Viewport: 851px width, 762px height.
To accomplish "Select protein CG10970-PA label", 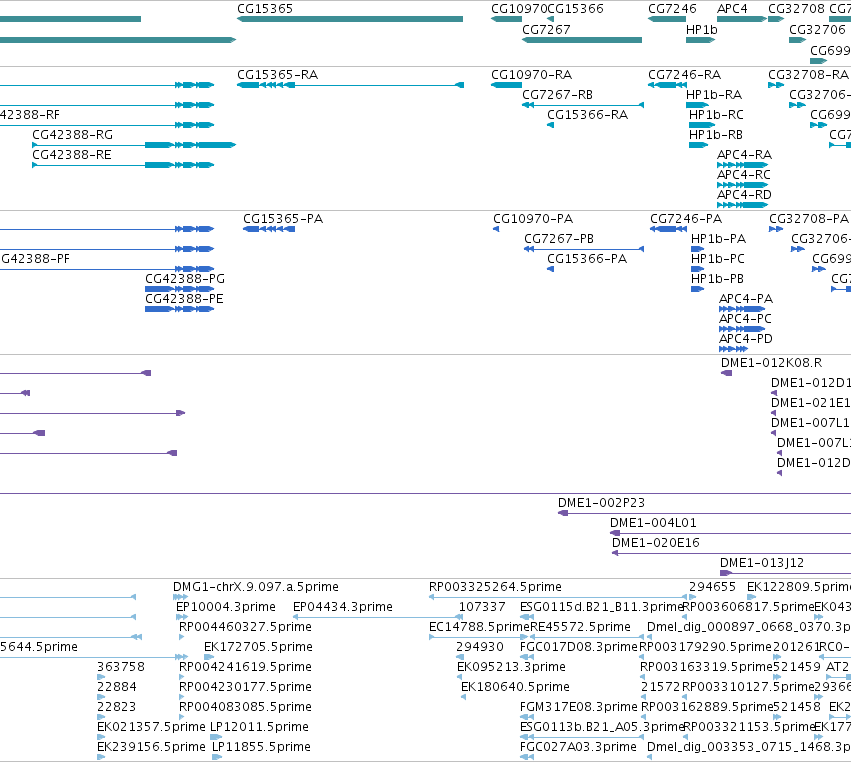I will 533,219.
